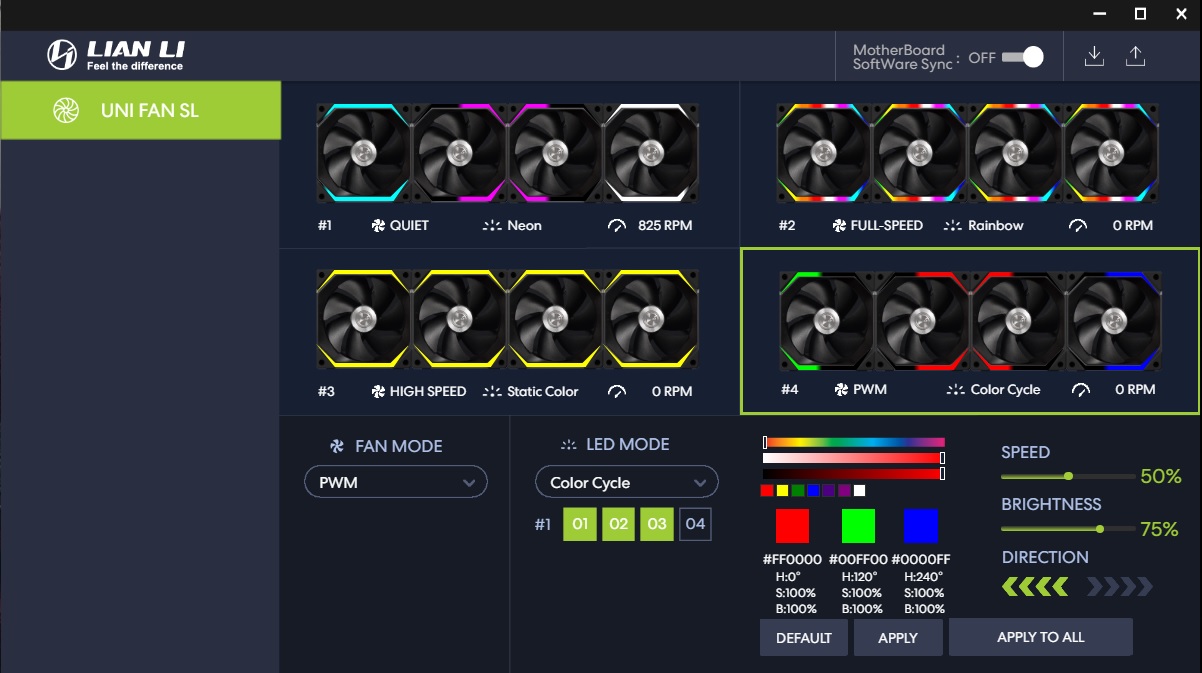Image resolution: width=1202 pixels, height=673 pixels.
Task: Click the LED icon beside Neon
Action: [x=492, y=226]
